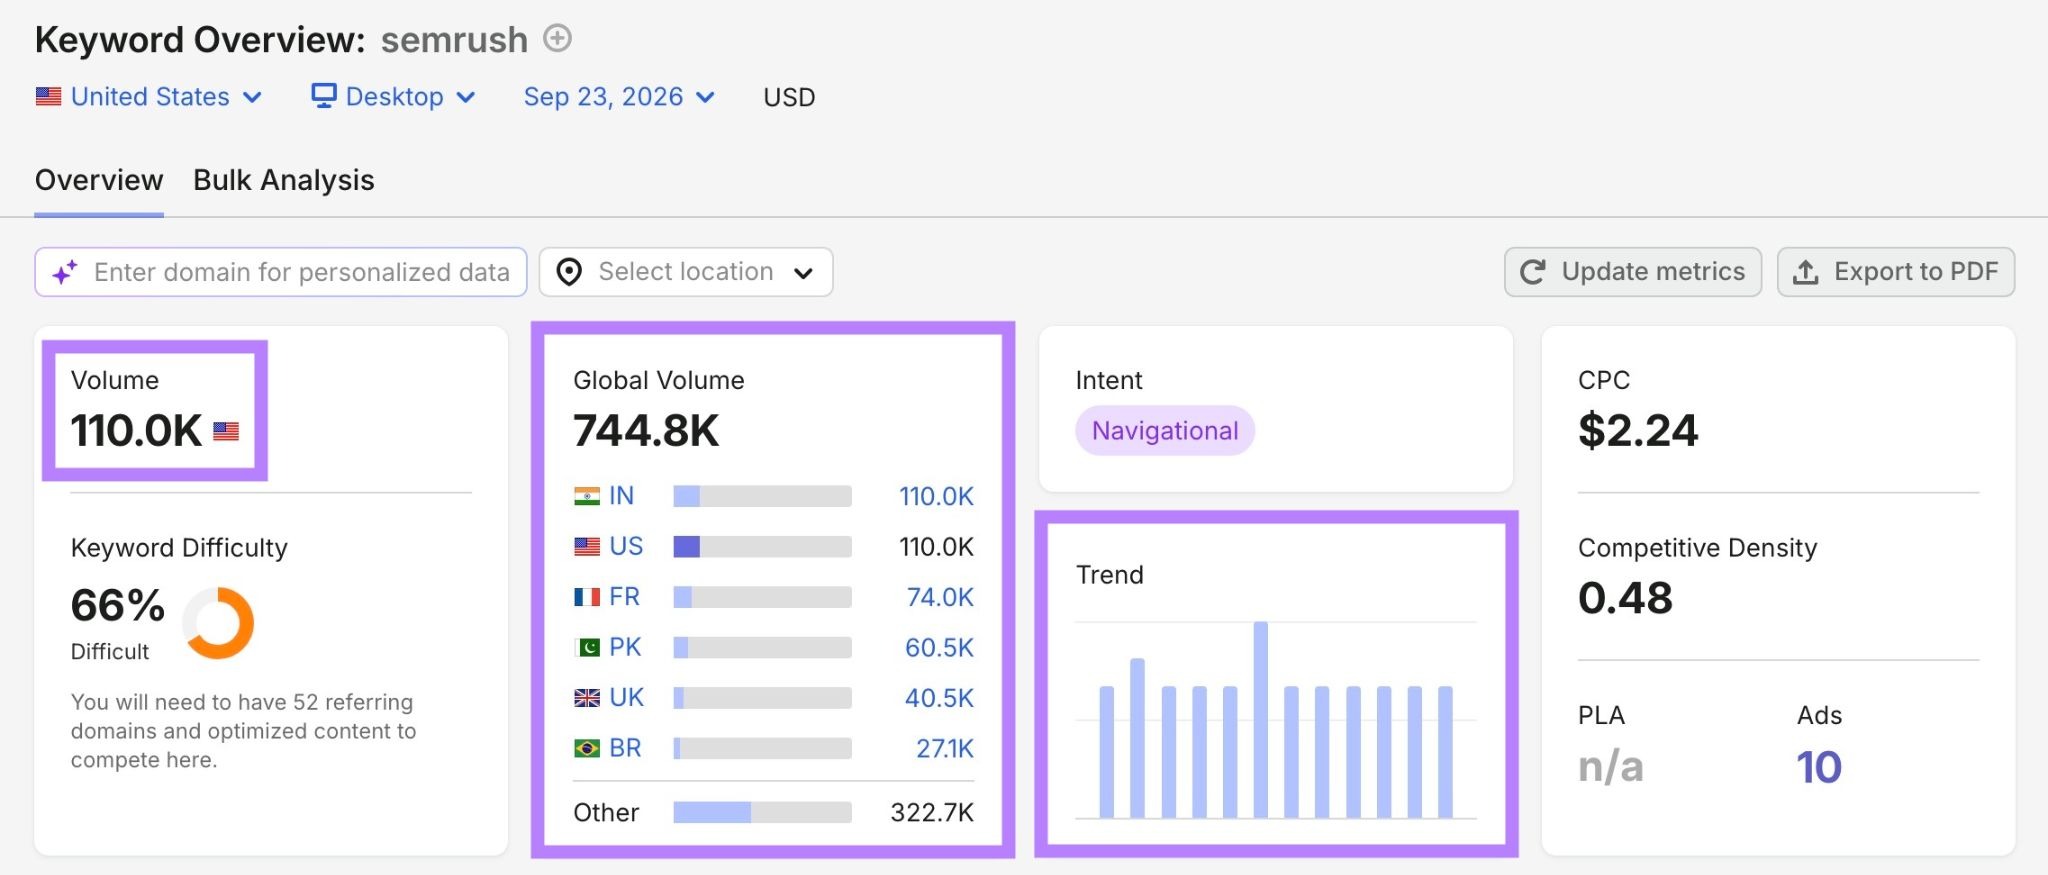Open the PK country link
Viewport: 2048px width, 875px height.
pos(625,647)
